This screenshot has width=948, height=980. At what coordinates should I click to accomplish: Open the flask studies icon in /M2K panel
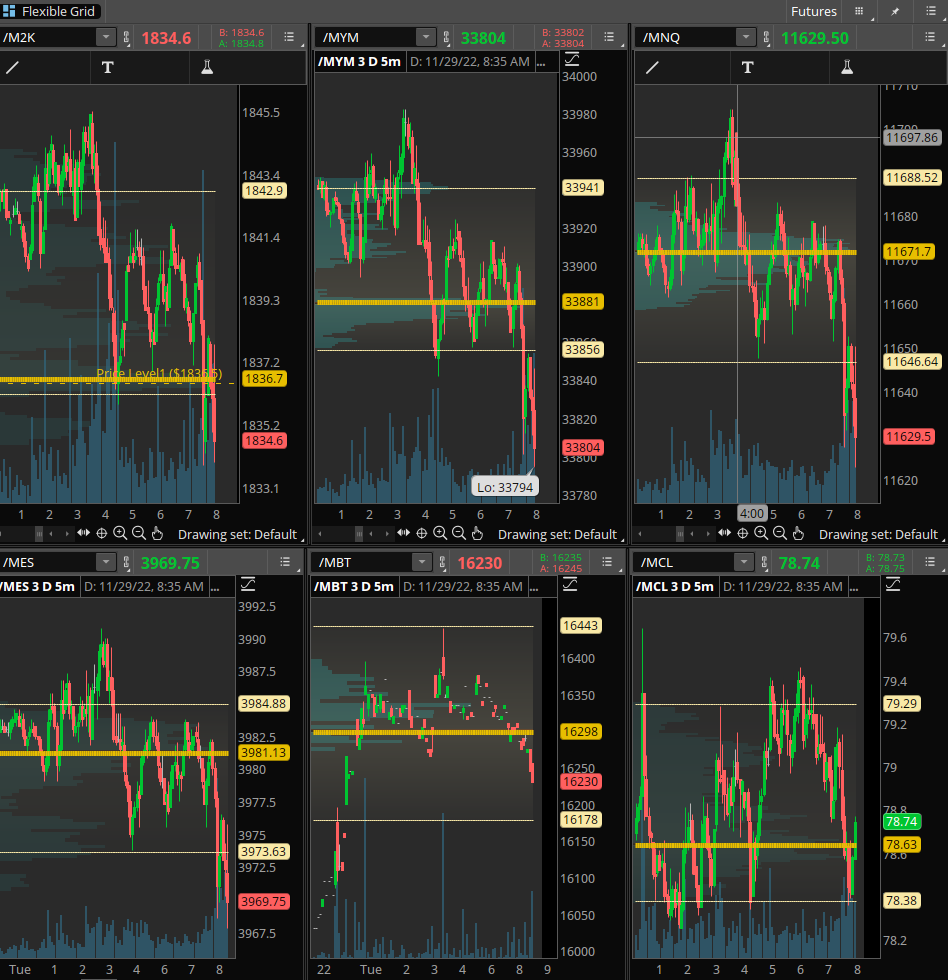click(x=207, y=68)
